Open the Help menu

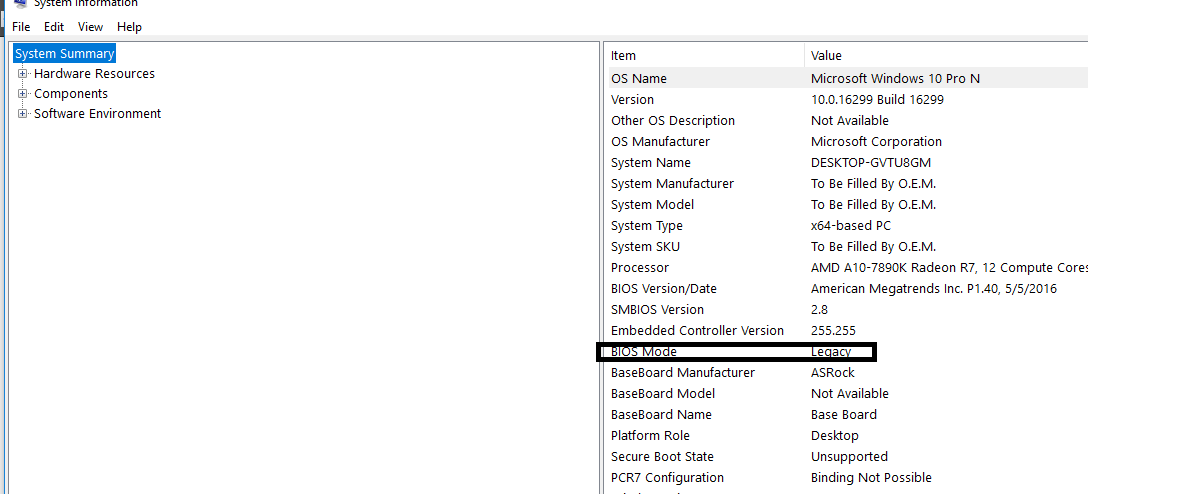[129, 27]
